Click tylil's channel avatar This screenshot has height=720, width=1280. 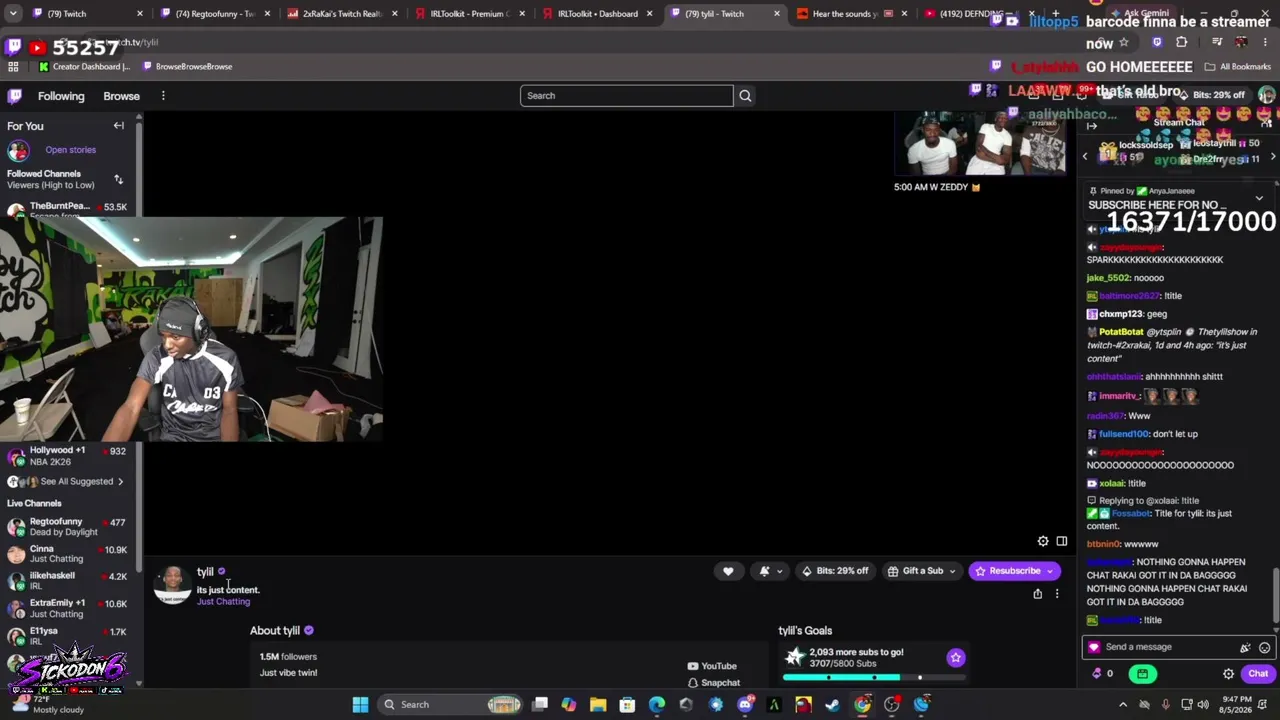[173, 585]
